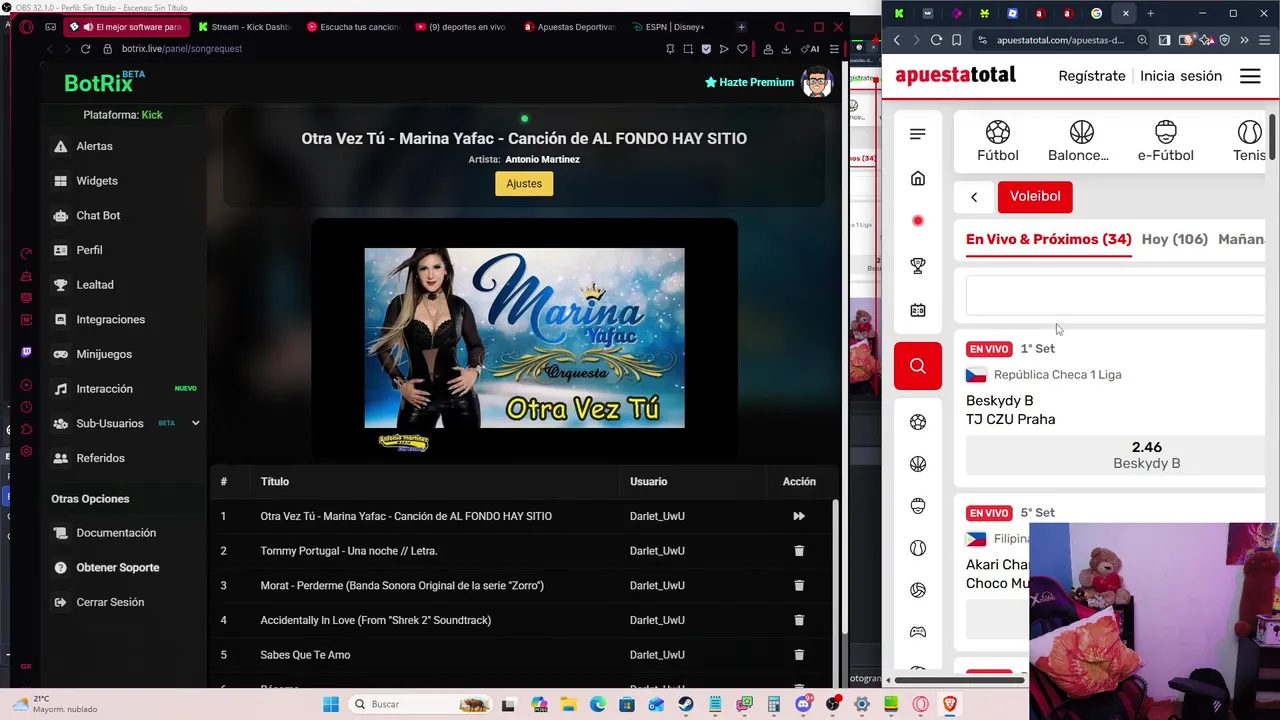Open new tab in Brave window
This screenshot has height=720, width=1280.
(x=1150, y=13)
